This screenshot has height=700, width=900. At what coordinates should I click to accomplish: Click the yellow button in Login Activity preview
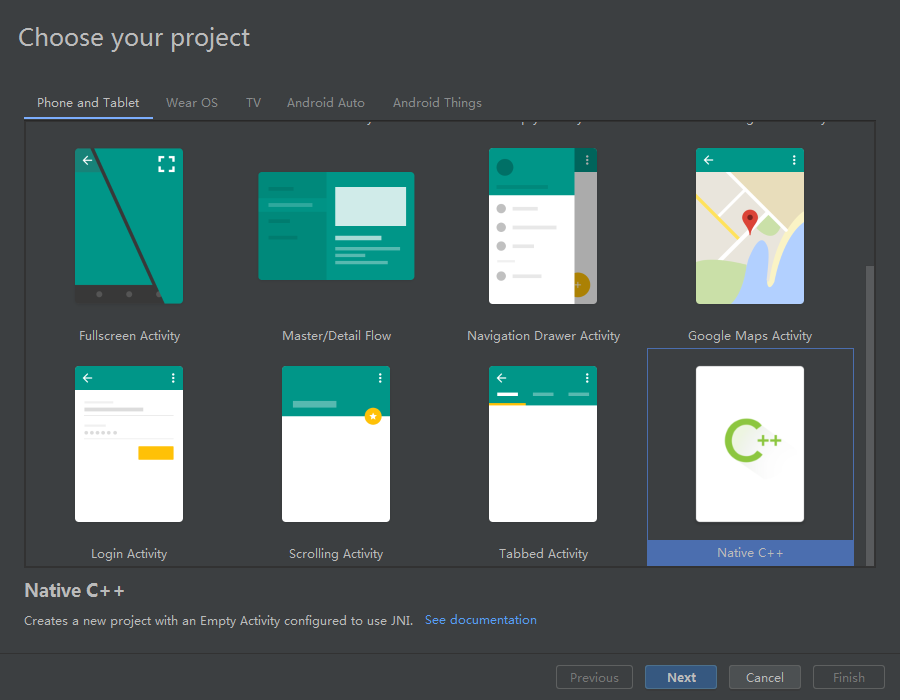pyautogui.click(x=156, y=453)
